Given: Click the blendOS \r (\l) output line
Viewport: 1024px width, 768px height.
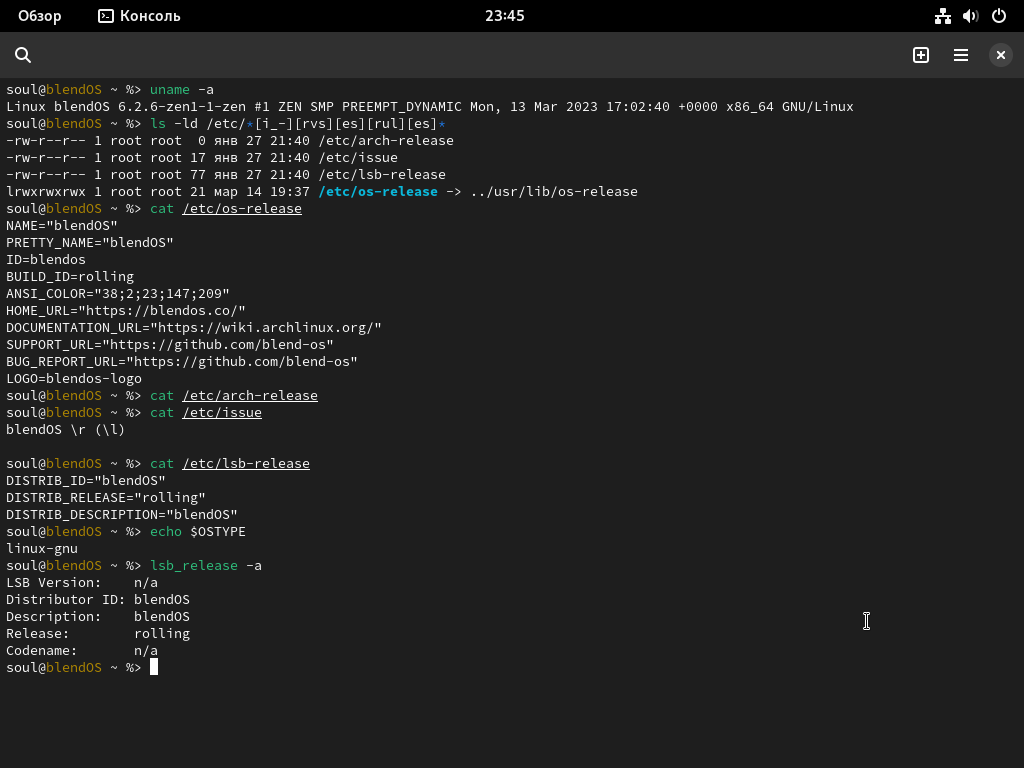Looking at the screenshot, I should coord(65,429).
